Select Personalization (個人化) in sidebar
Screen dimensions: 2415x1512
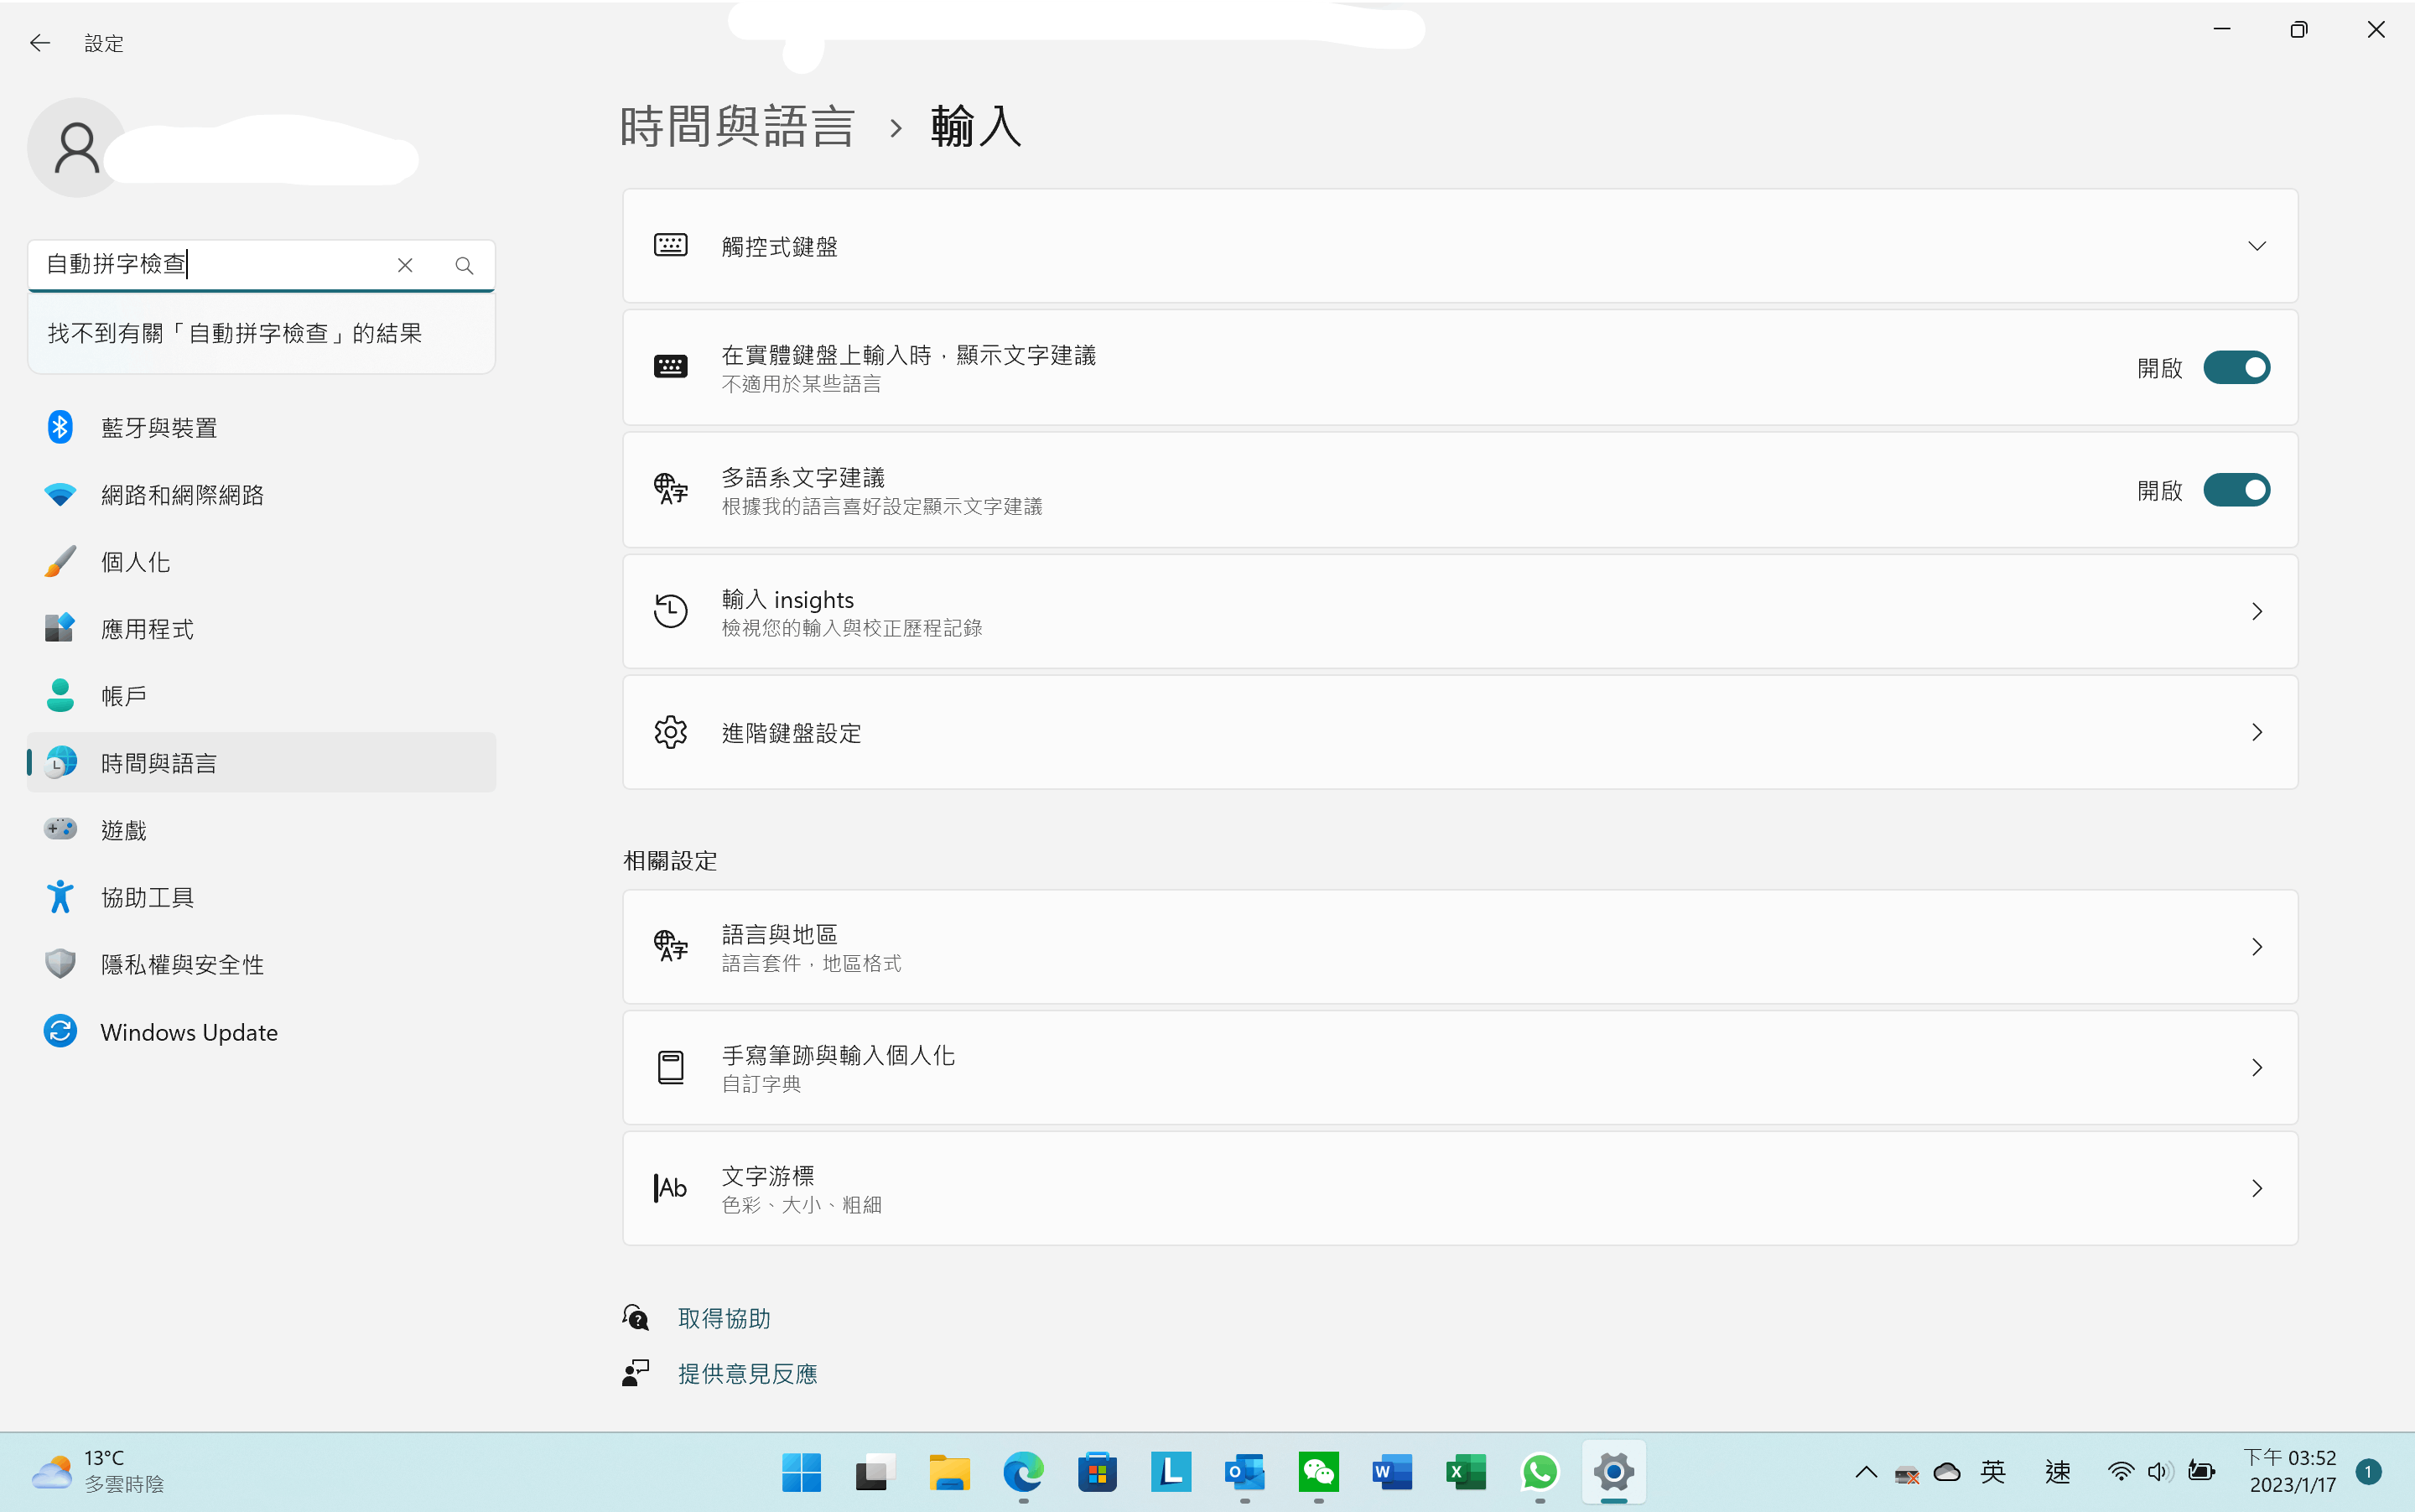point(136,562)
